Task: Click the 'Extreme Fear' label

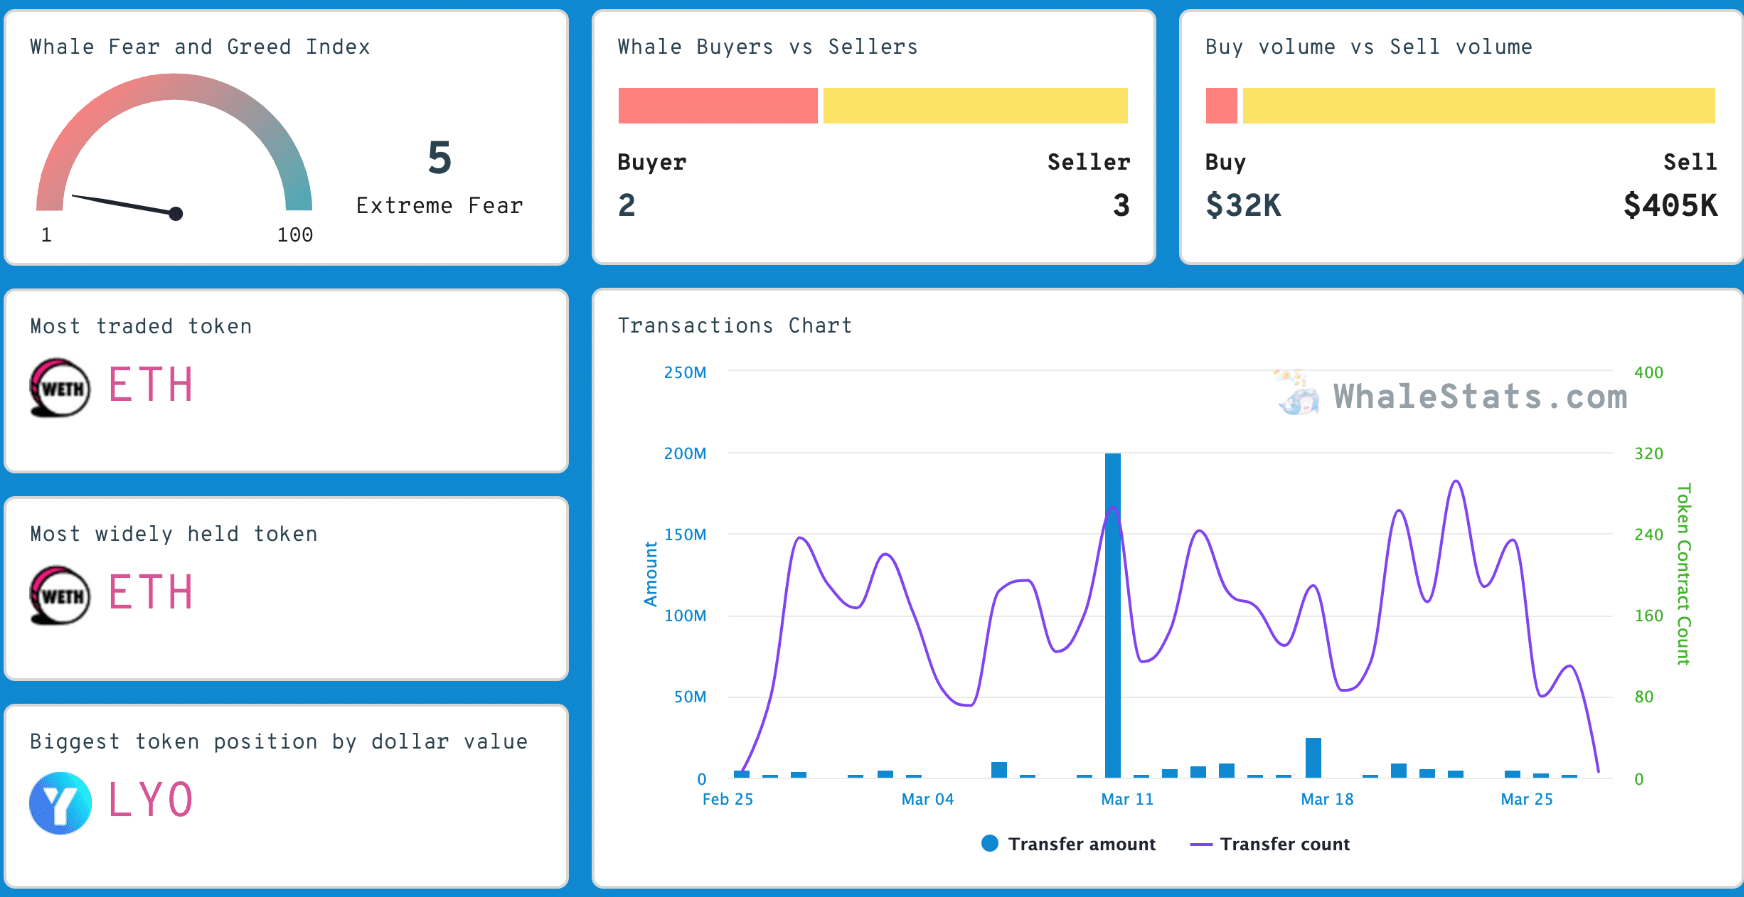Action: [440, 205]
